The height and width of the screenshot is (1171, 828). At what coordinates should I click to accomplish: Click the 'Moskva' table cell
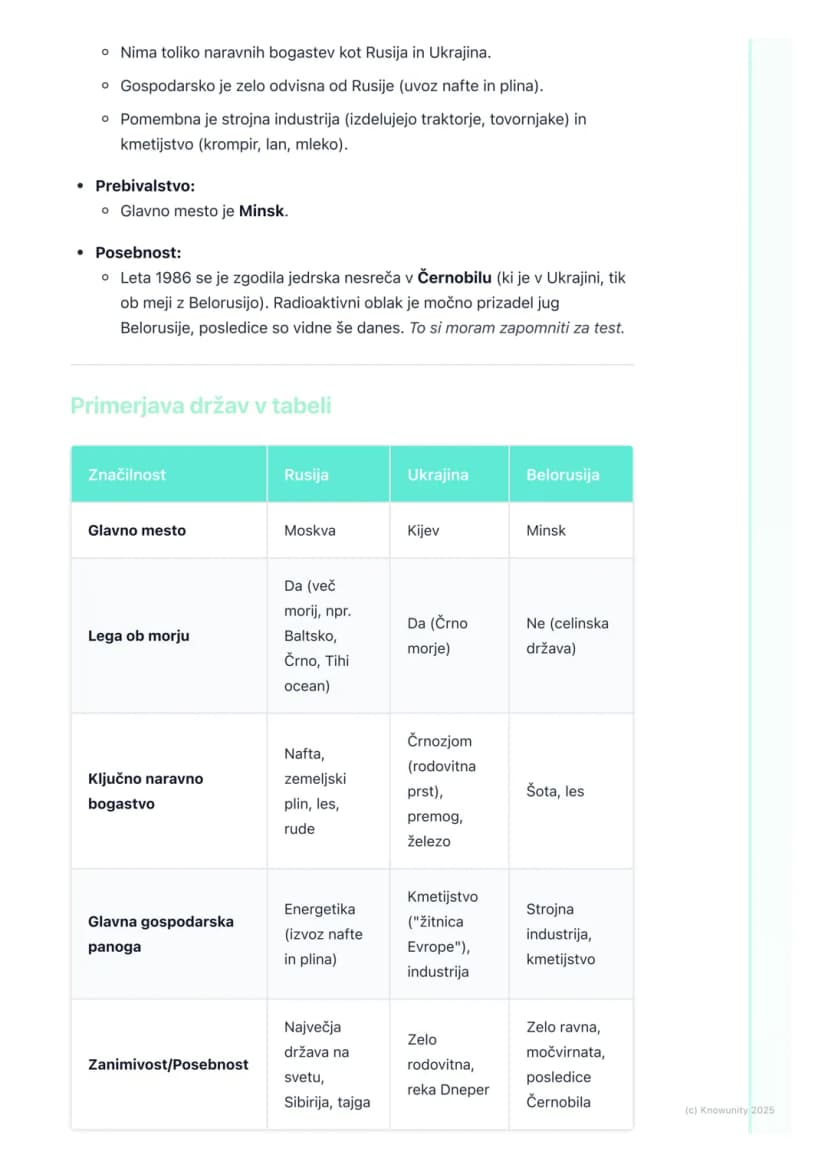[x=310, y=530]
